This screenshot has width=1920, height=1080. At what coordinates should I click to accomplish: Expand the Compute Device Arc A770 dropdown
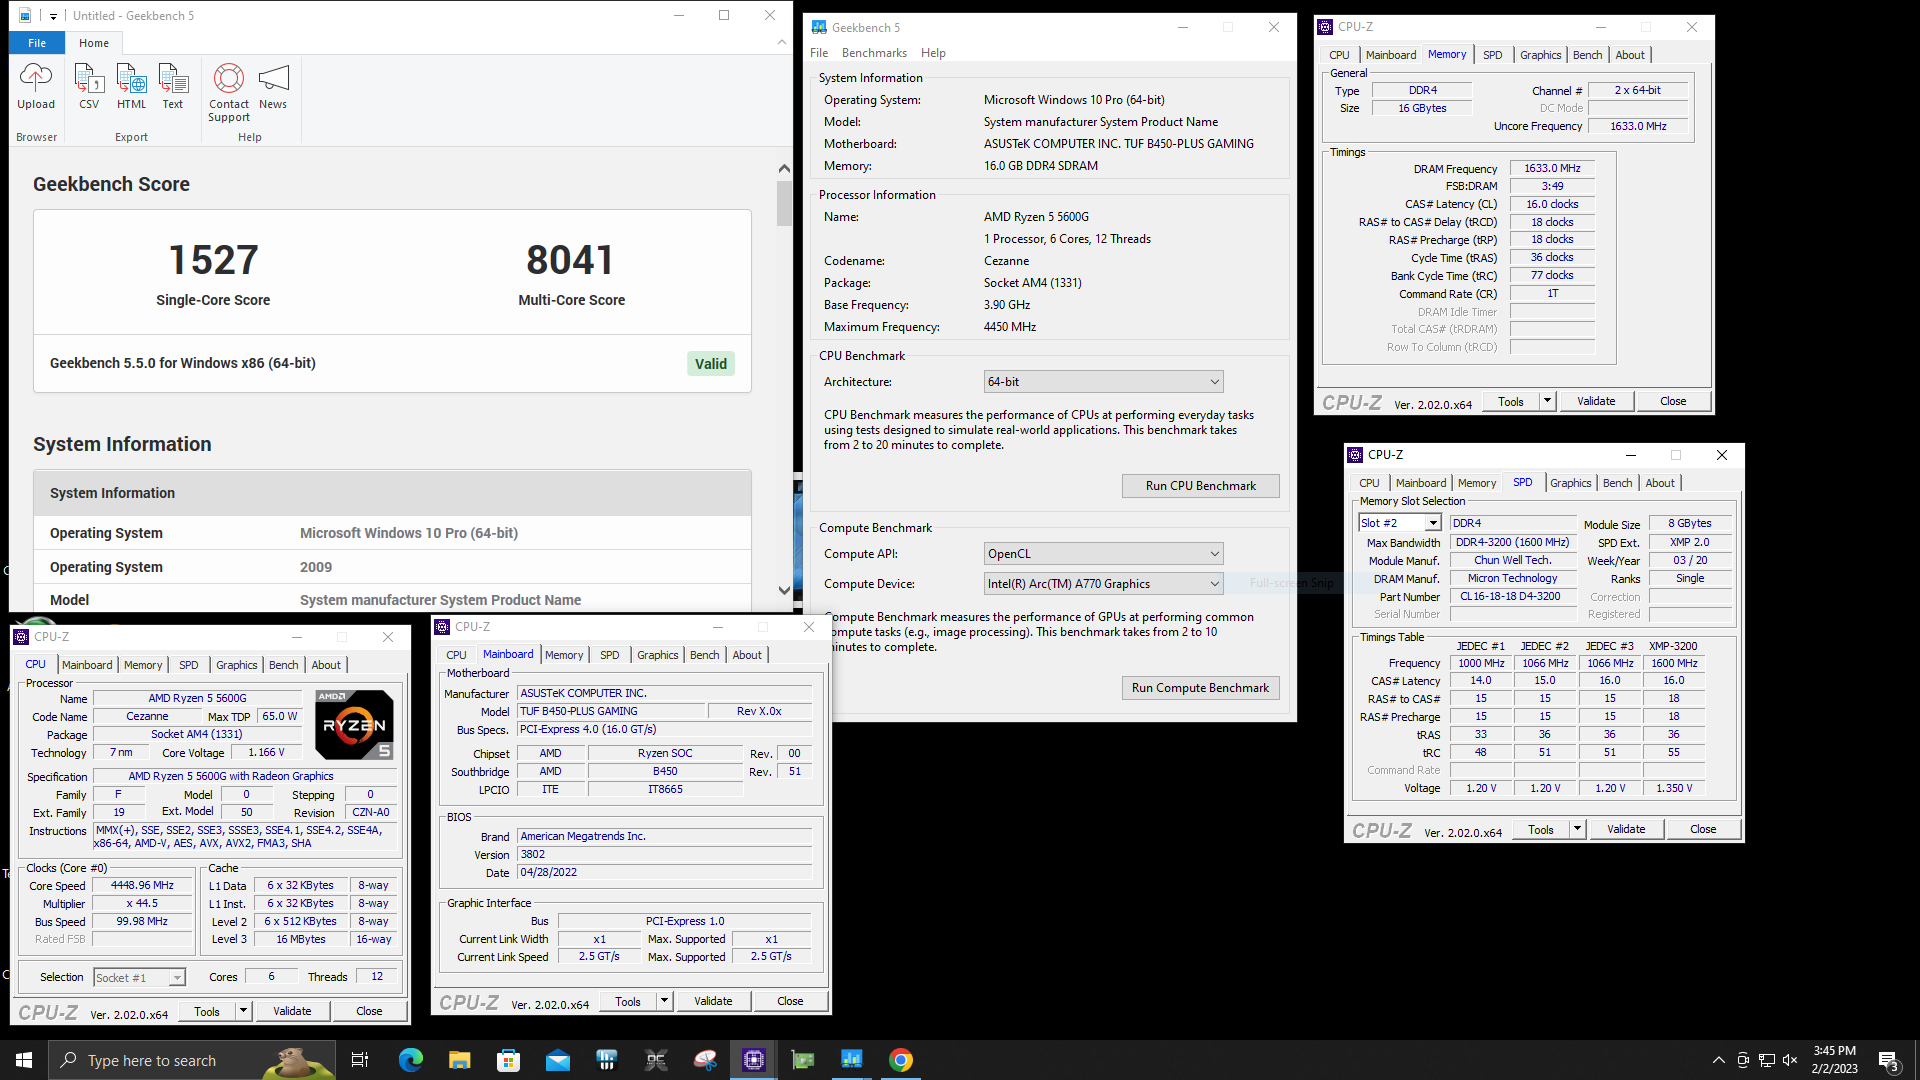coord(1103,584)
